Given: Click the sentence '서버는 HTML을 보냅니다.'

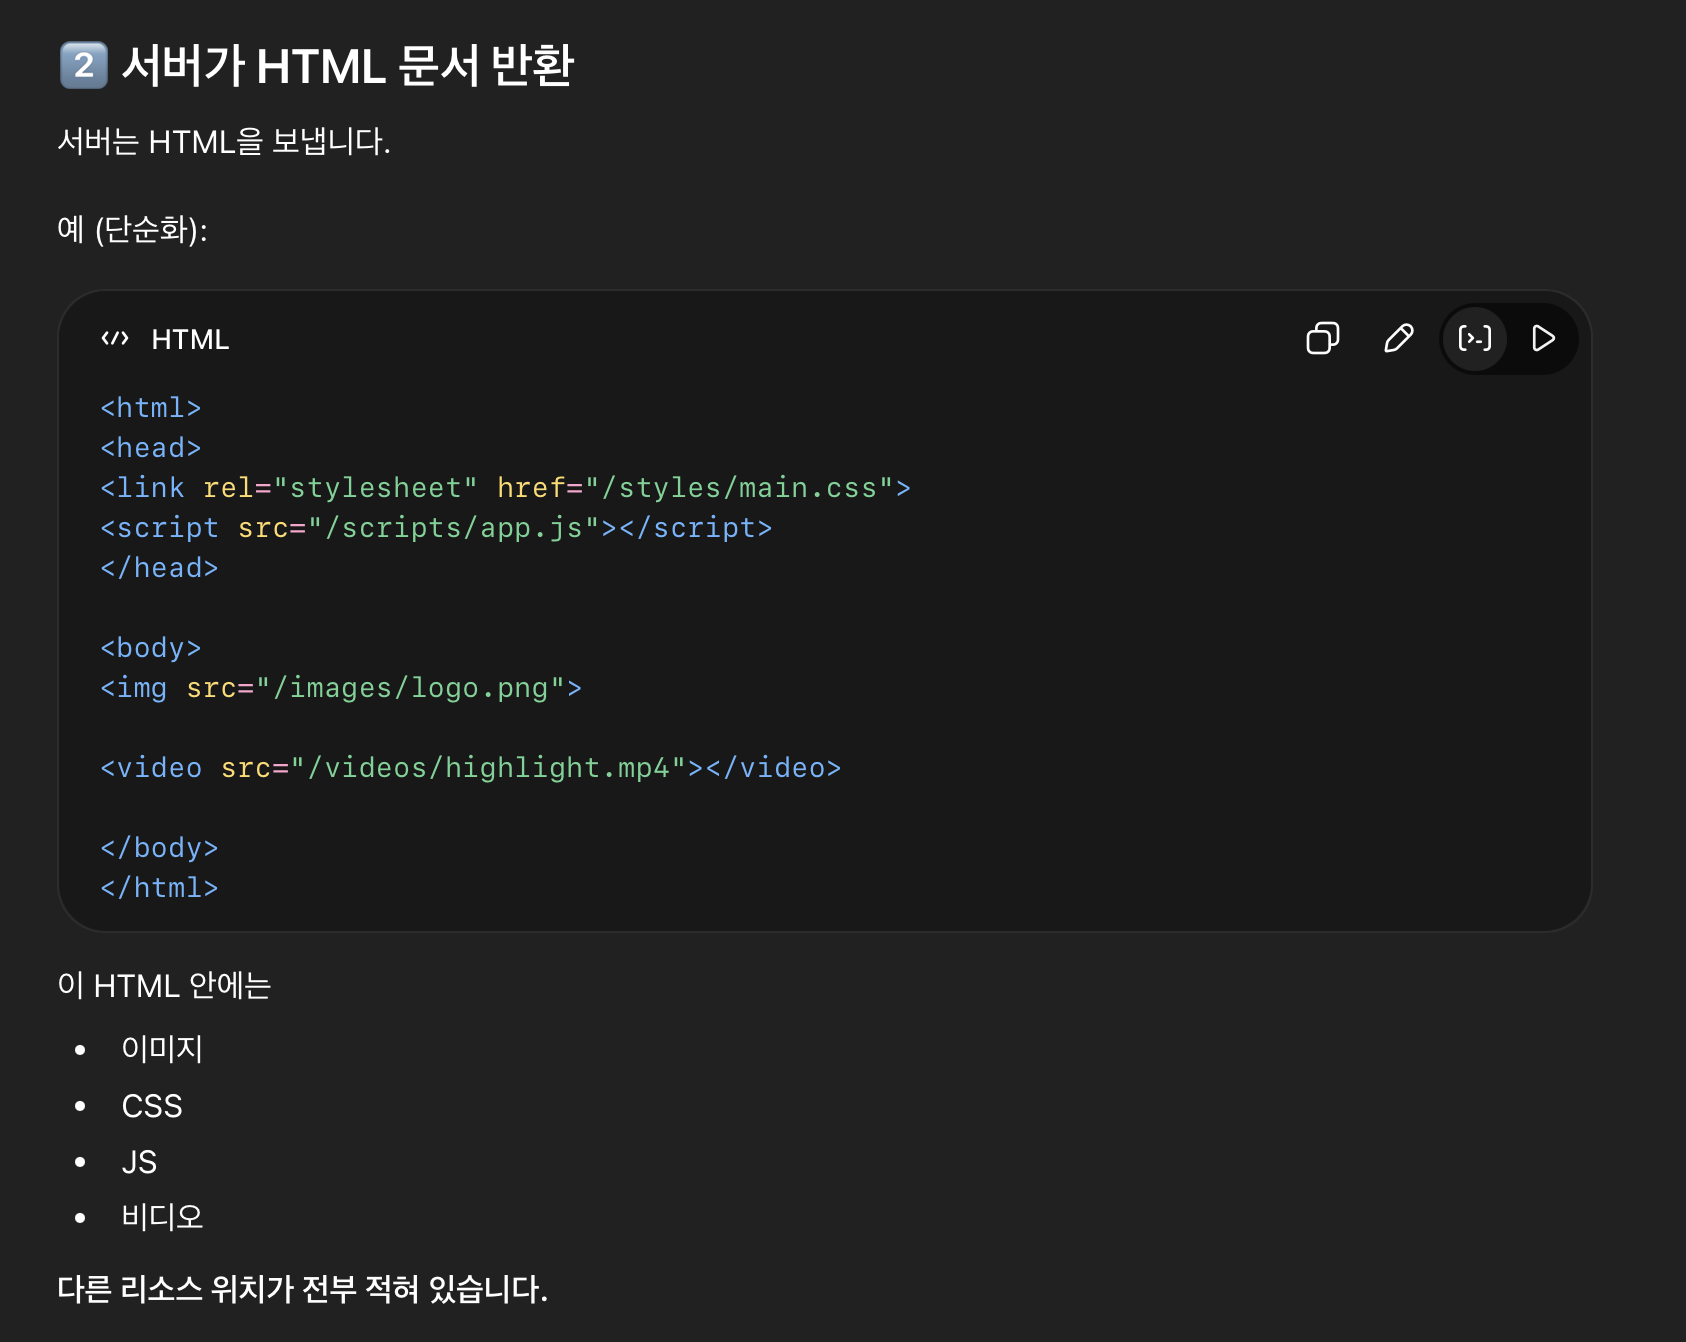Looking at the screenshot, I should pyautogui.click(x=224, y=142).
